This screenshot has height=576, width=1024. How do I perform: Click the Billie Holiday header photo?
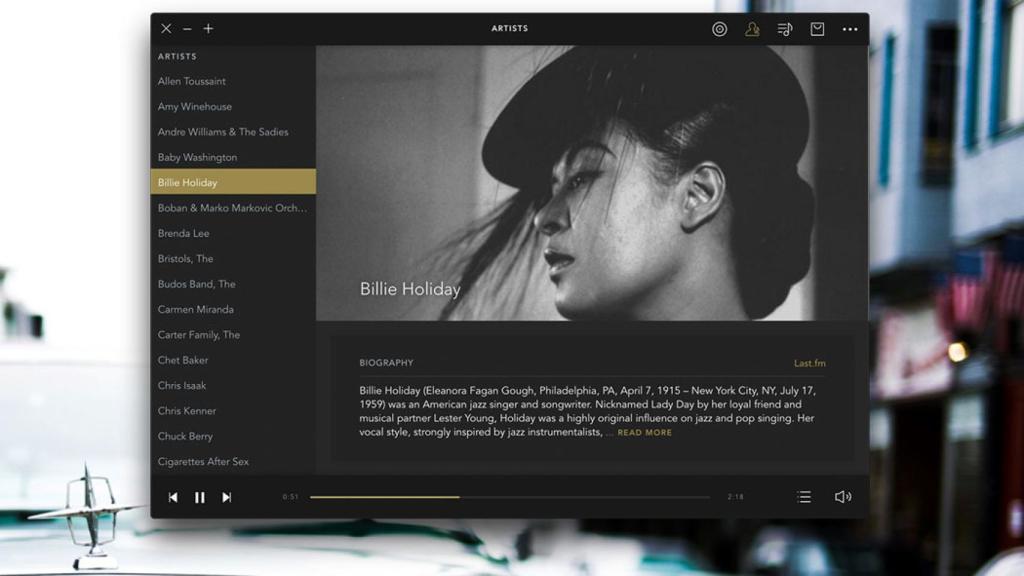click(592, 182)
